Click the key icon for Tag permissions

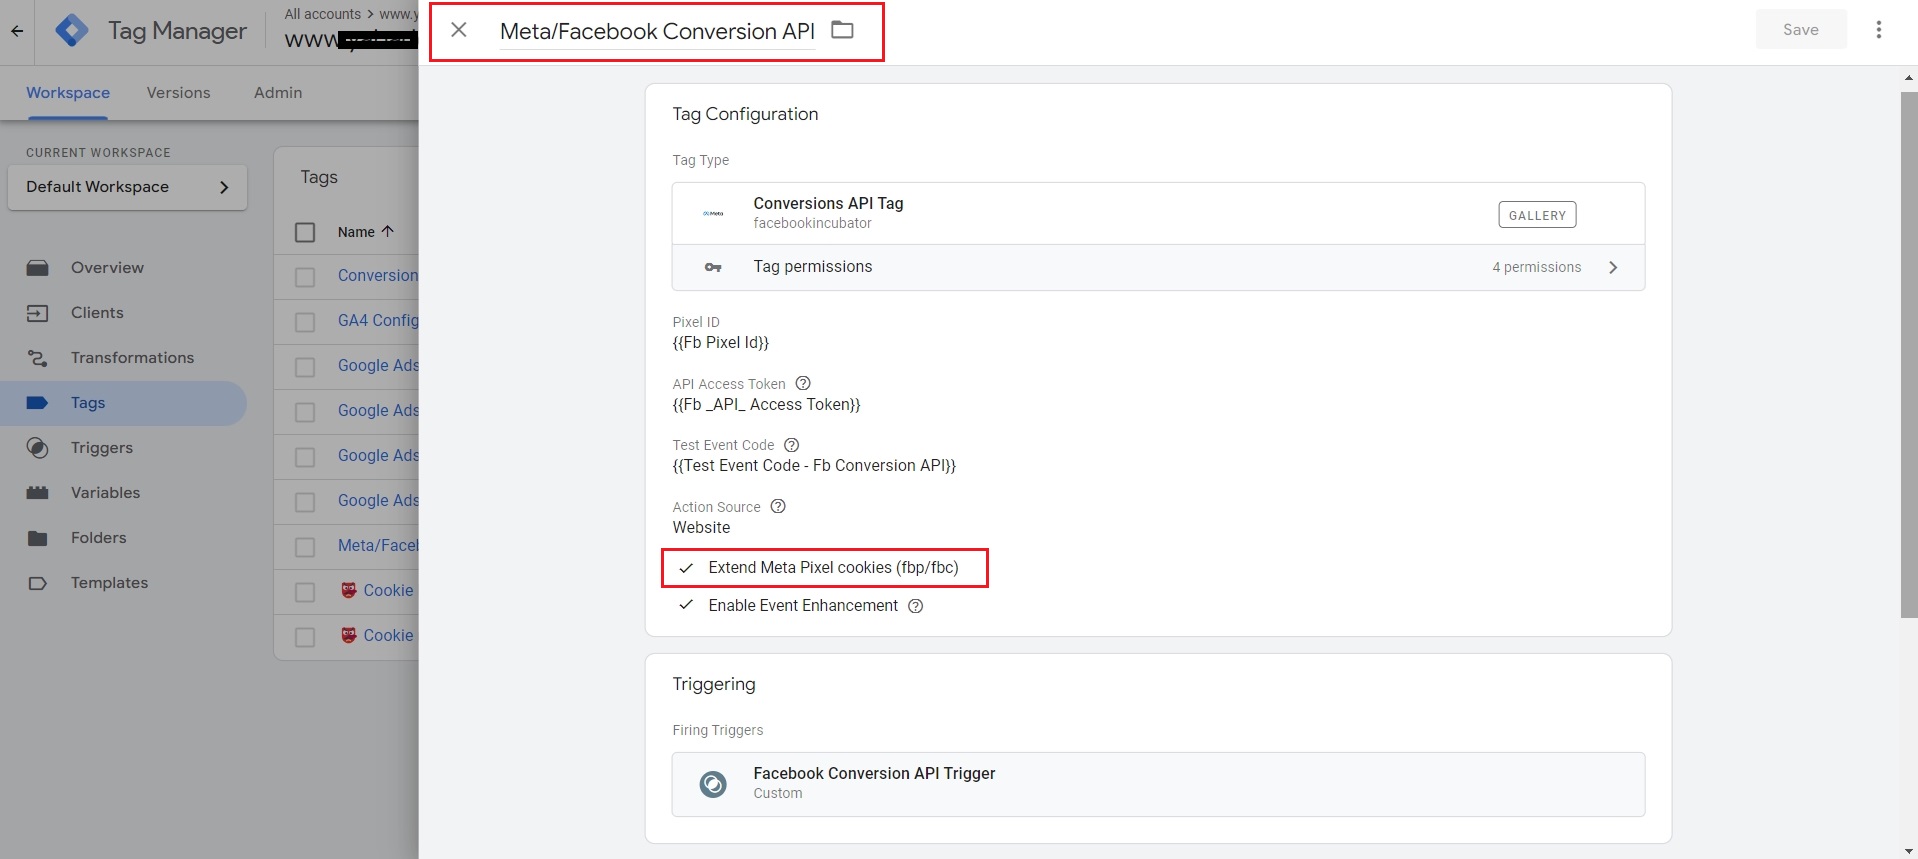tap(713, 267)
